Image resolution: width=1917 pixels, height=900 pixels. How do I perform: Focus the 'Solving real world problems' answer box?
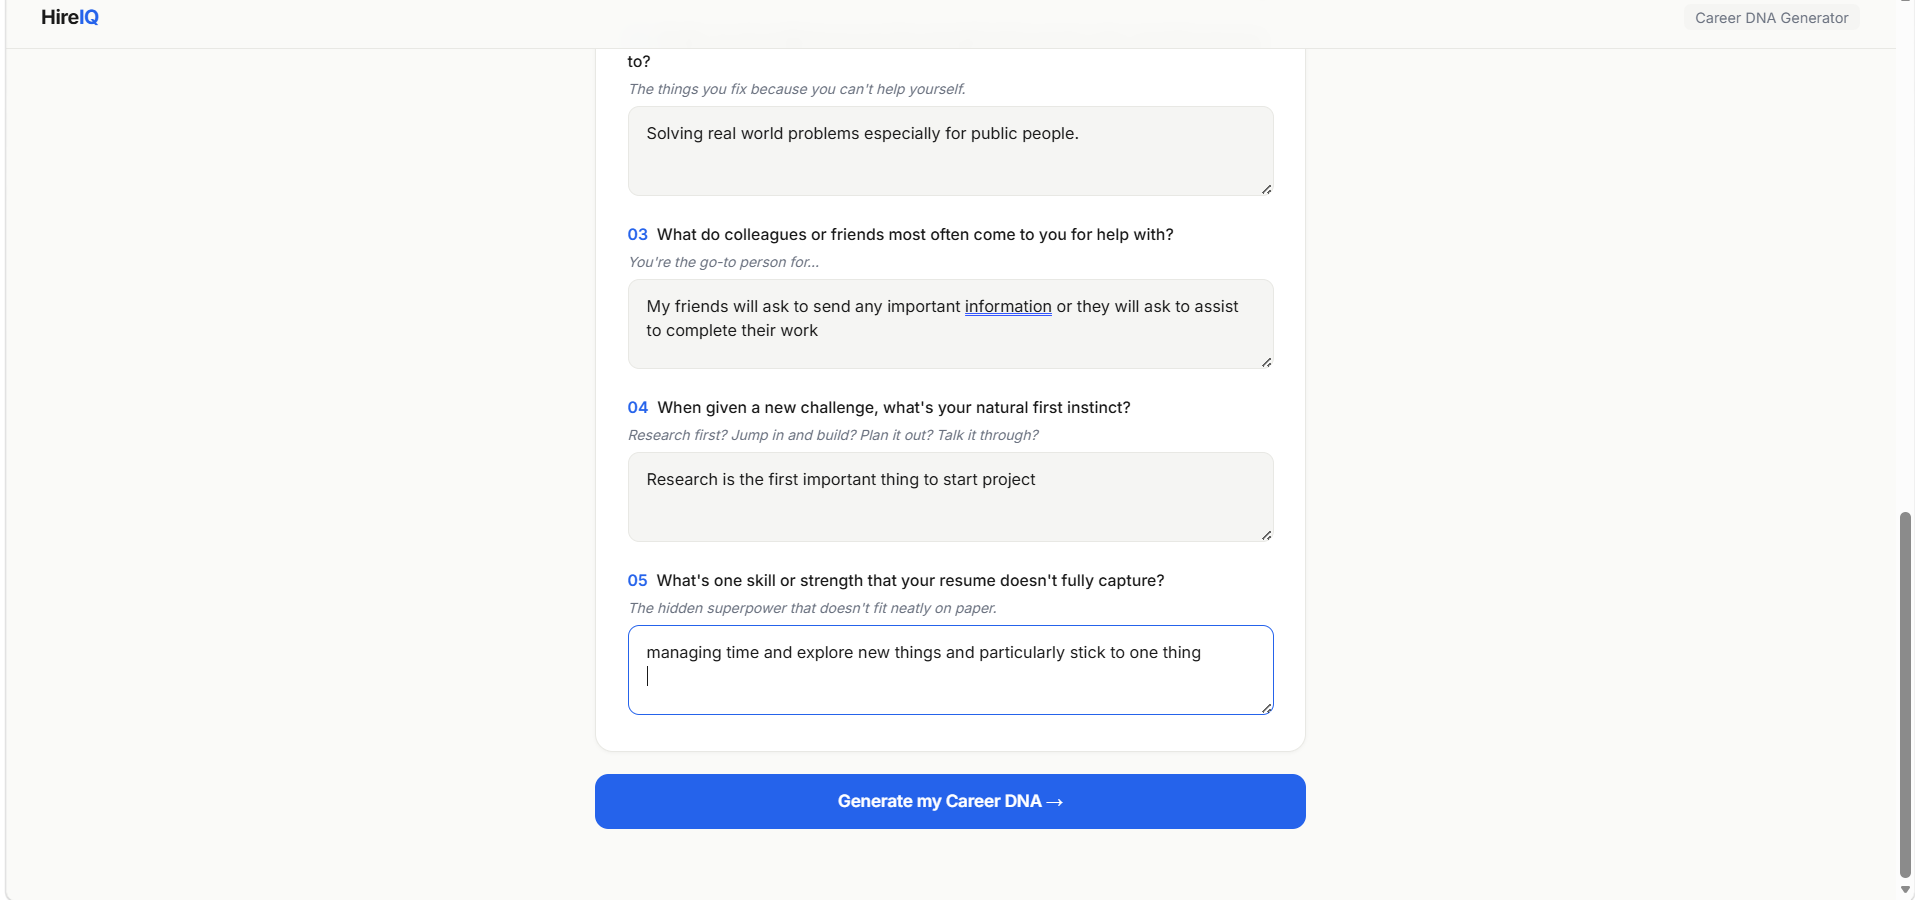(950, 151)
